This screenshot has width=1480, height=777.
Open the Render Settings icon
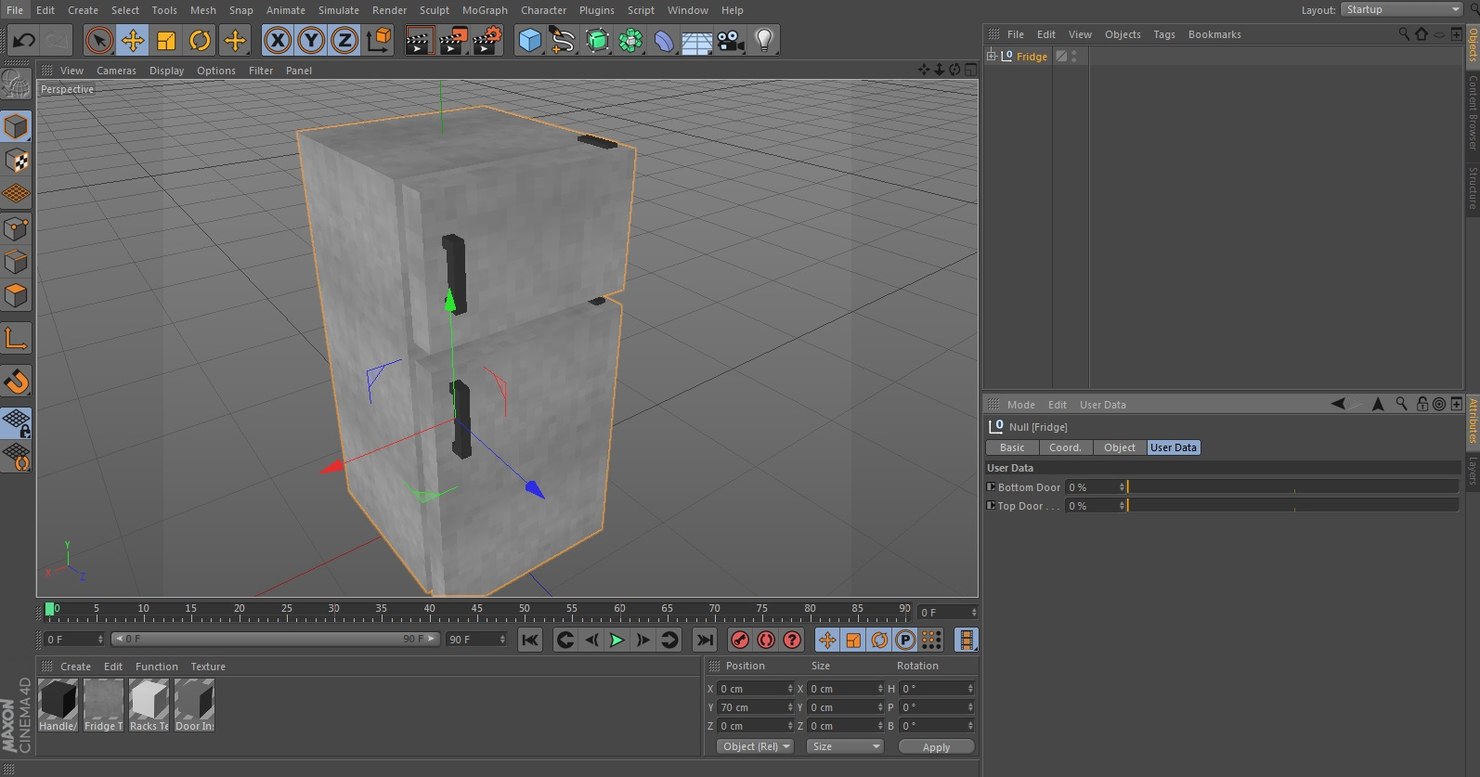[487, 40]
